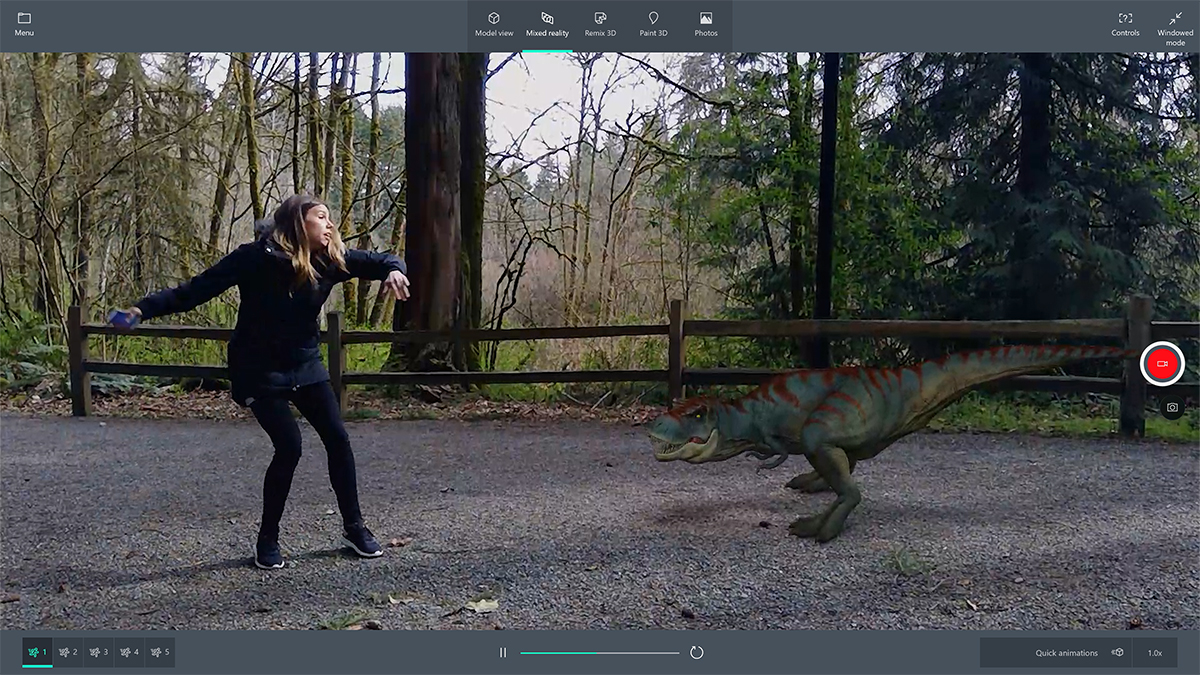Open the 1.0x playback speed dropdown
Image resolution: width=1200 pixels, height=675 pixels.
[x=1154, y=652]
